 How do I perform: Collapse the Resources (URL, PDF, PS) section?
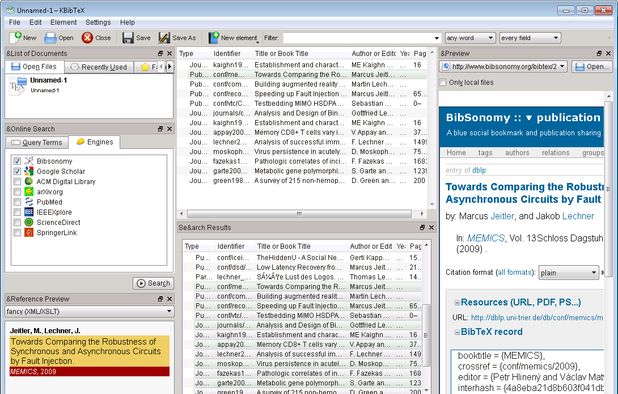tap(457, 303)
